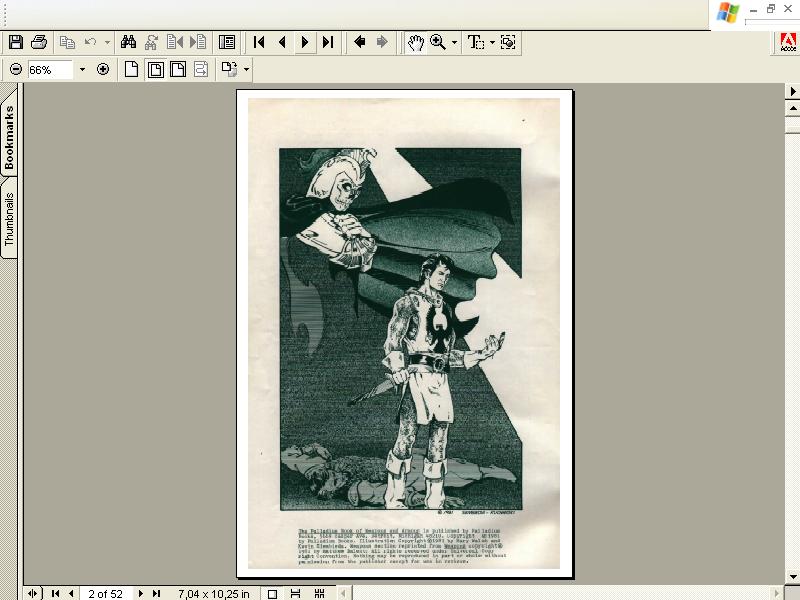This screenshot has width=800, height=600.
Task: Click the displayed PDF page illustration
Action: point(401,329)
